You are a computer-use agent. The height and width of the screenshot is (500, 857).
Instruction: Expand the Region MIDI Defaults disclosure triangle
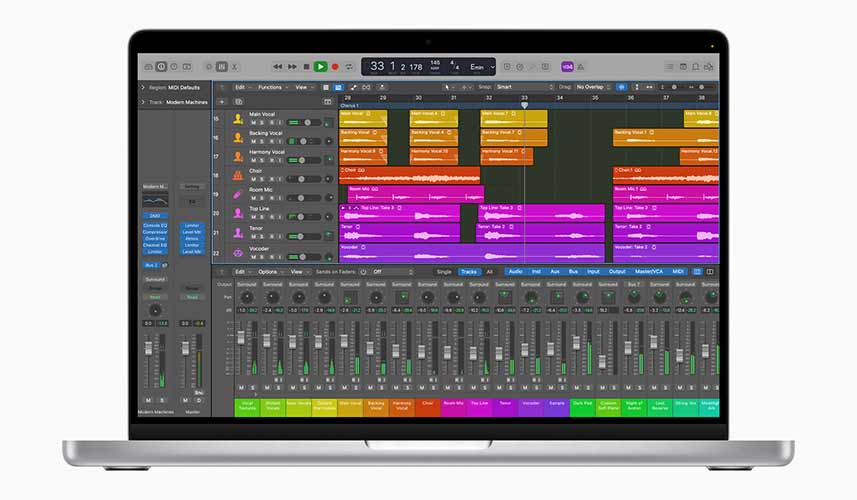tap(142, 87)
